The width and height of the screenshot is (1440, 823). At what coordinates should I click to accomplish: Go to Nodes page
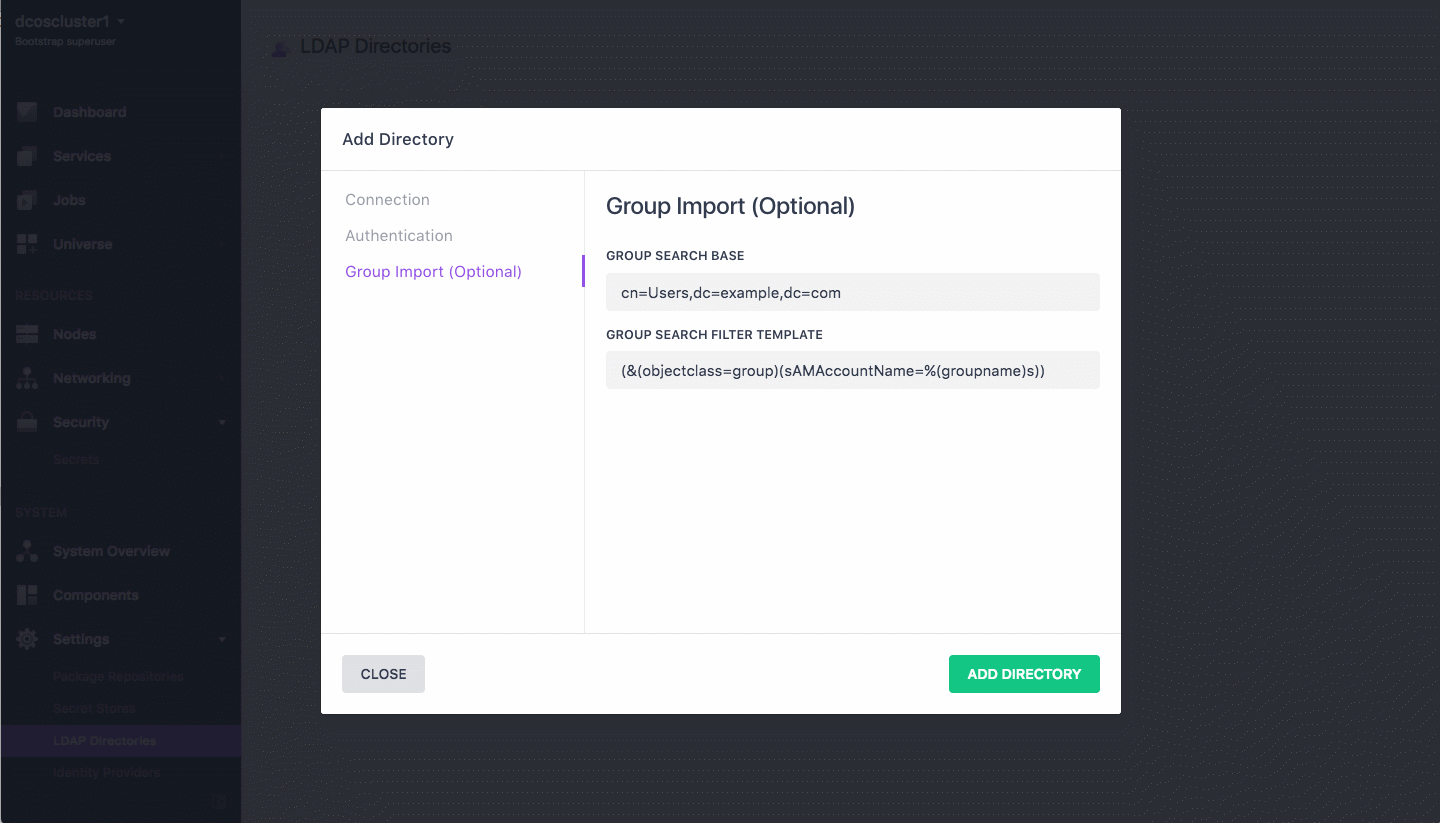pyautogui.click(x=74, y=334)
